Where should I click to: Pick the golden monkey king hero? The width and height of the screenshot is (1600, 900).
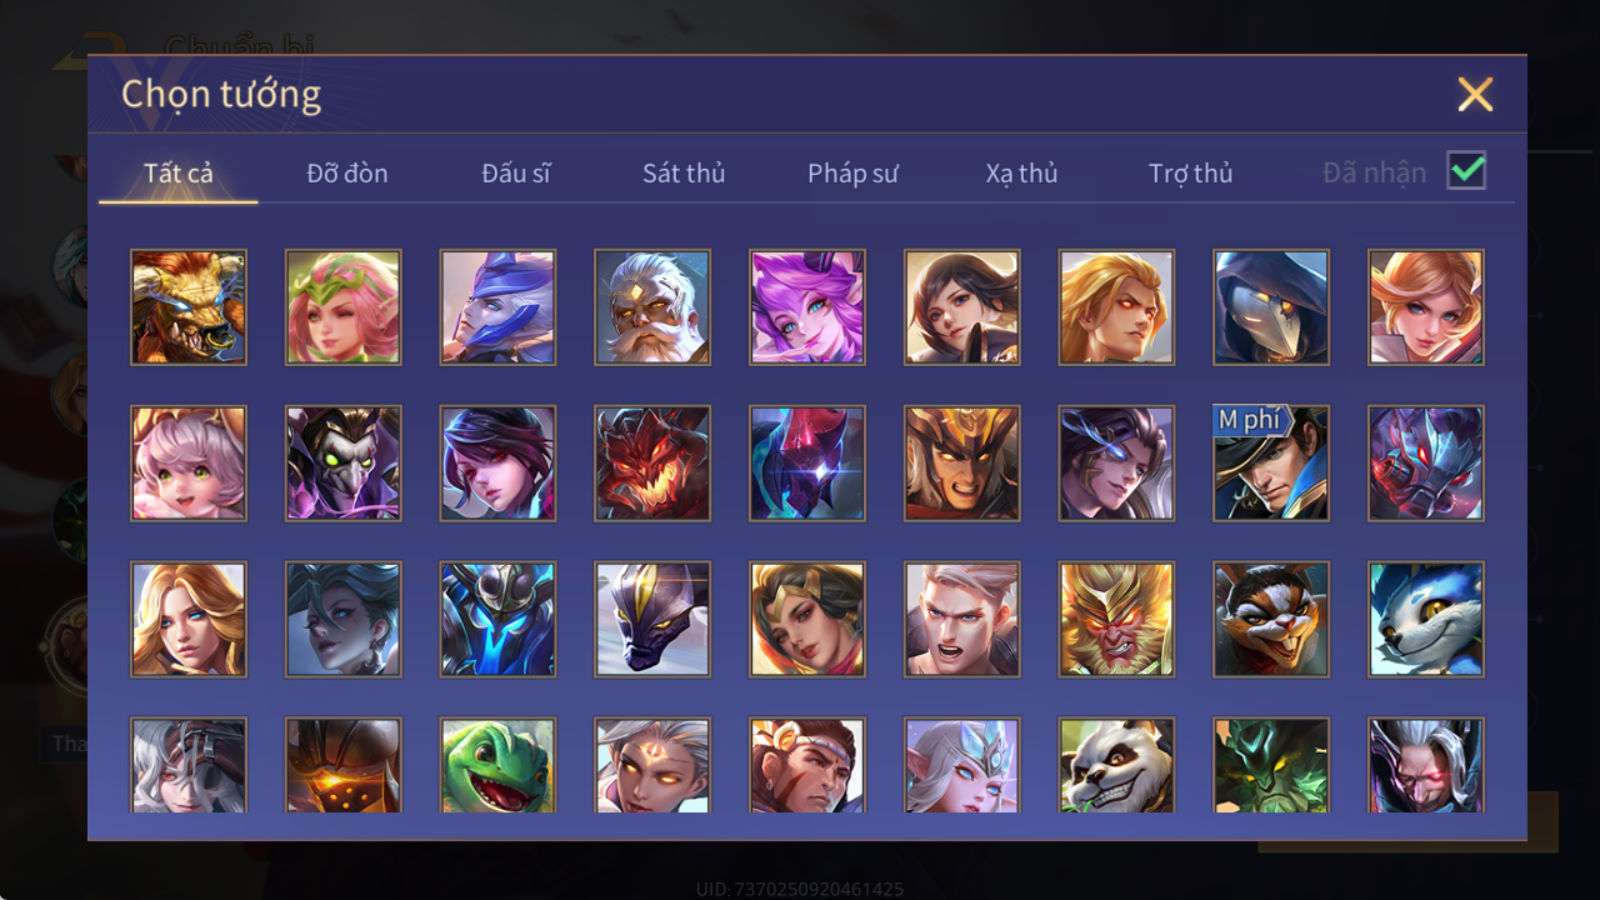coord(1116,619)
